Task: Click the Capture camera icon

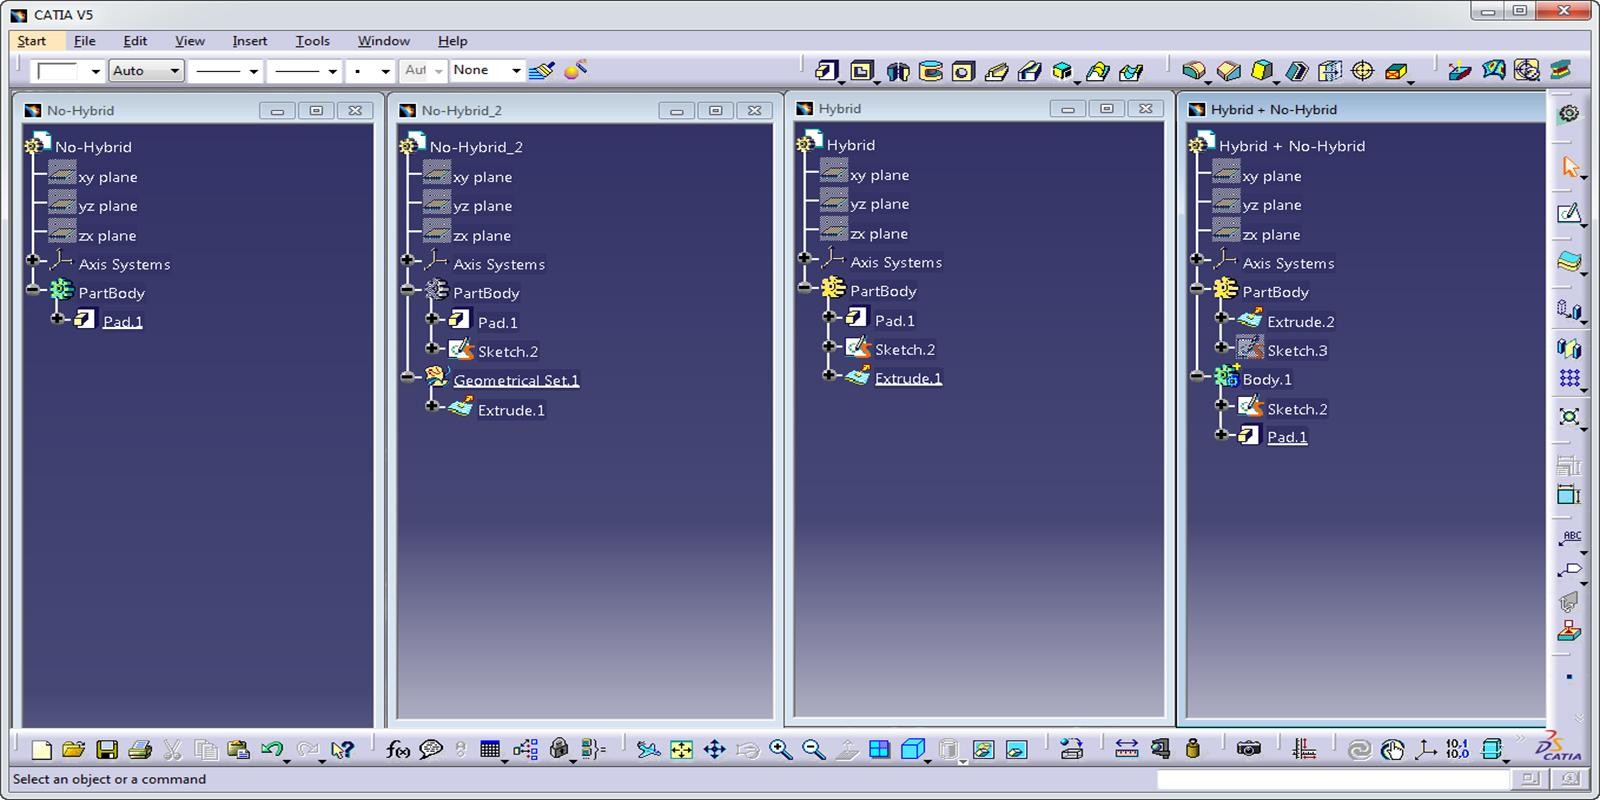Action: (x=1248, y=749)
